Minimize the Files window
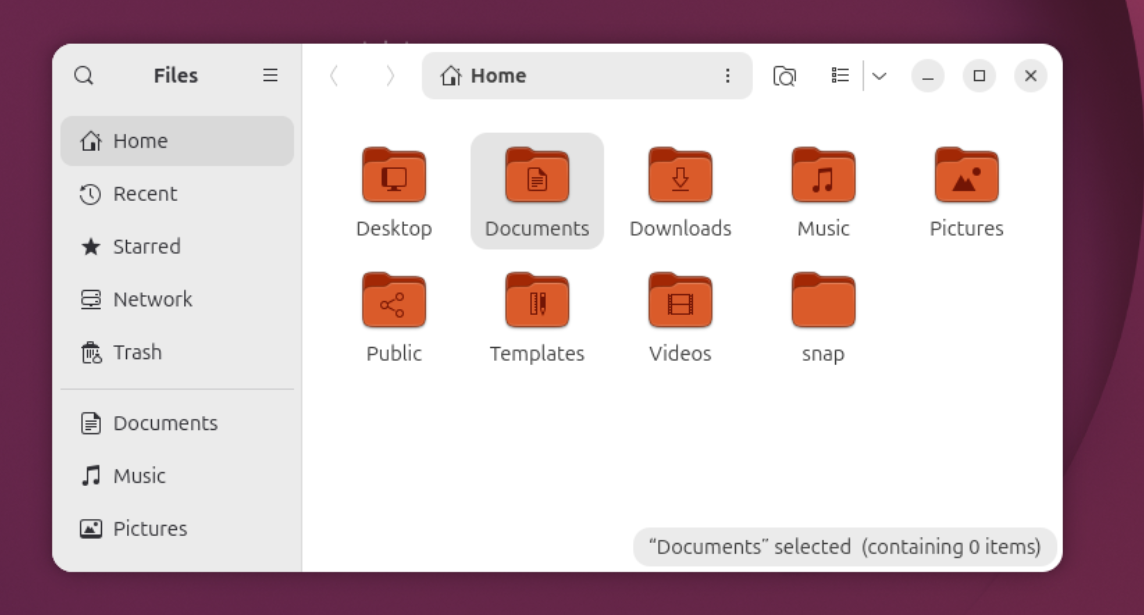The width and height of the screenshot is (1144, 615). coord(928,76)
